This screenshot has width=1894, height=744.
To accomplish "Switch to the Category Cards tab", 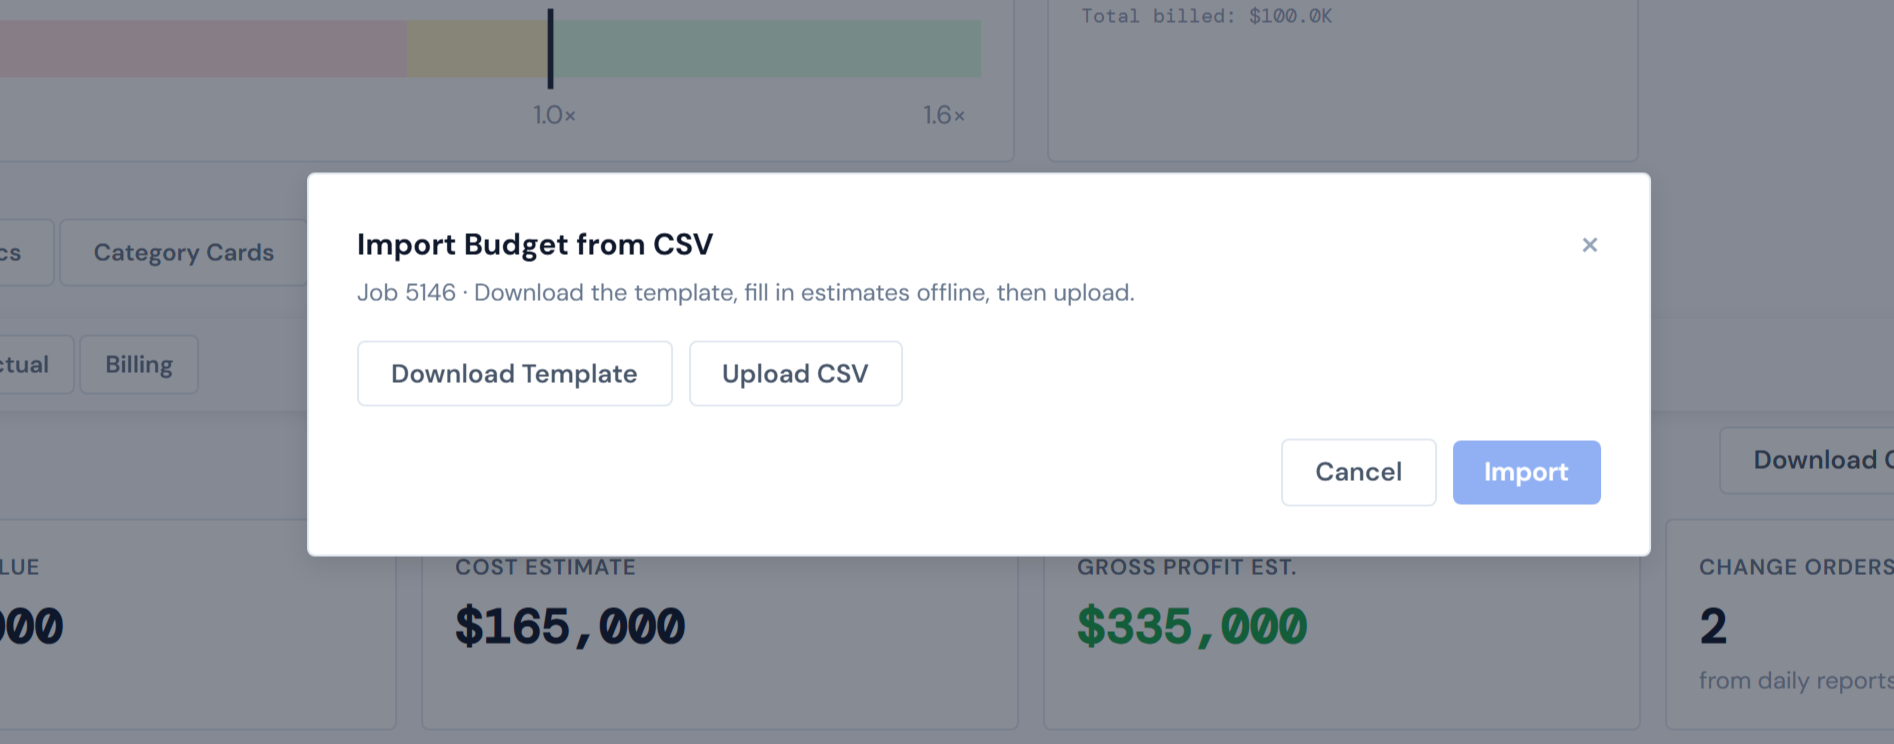I will (x=183, y=252).
